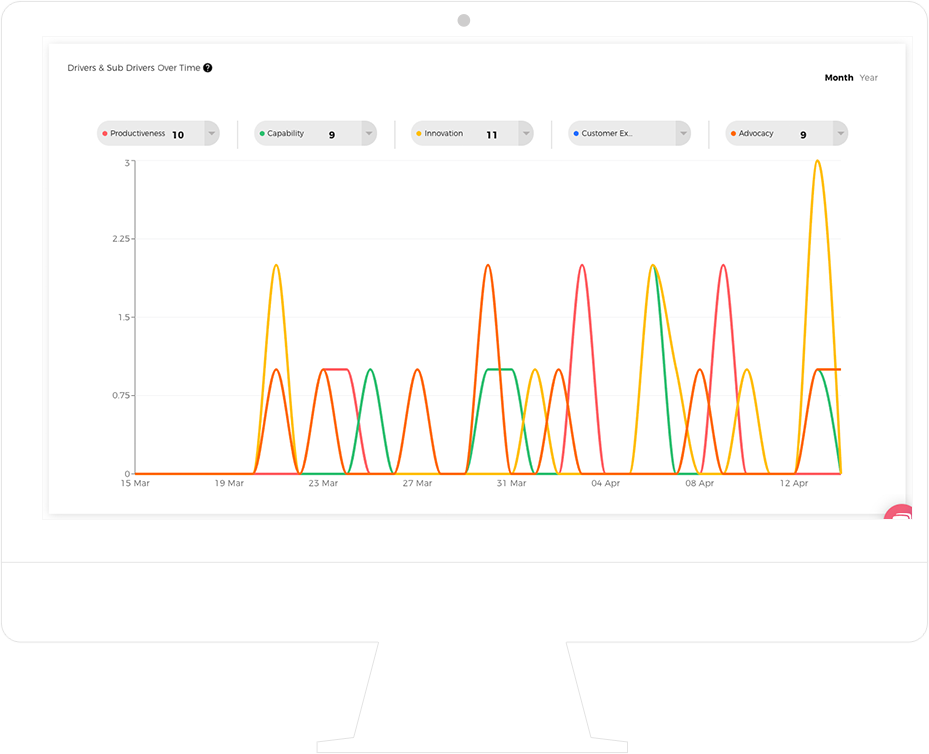Image resolution: width=929 pixels, height=754 pixels.
Task: Expand the Innovation dropdown arrow
Action: (526, 133)
